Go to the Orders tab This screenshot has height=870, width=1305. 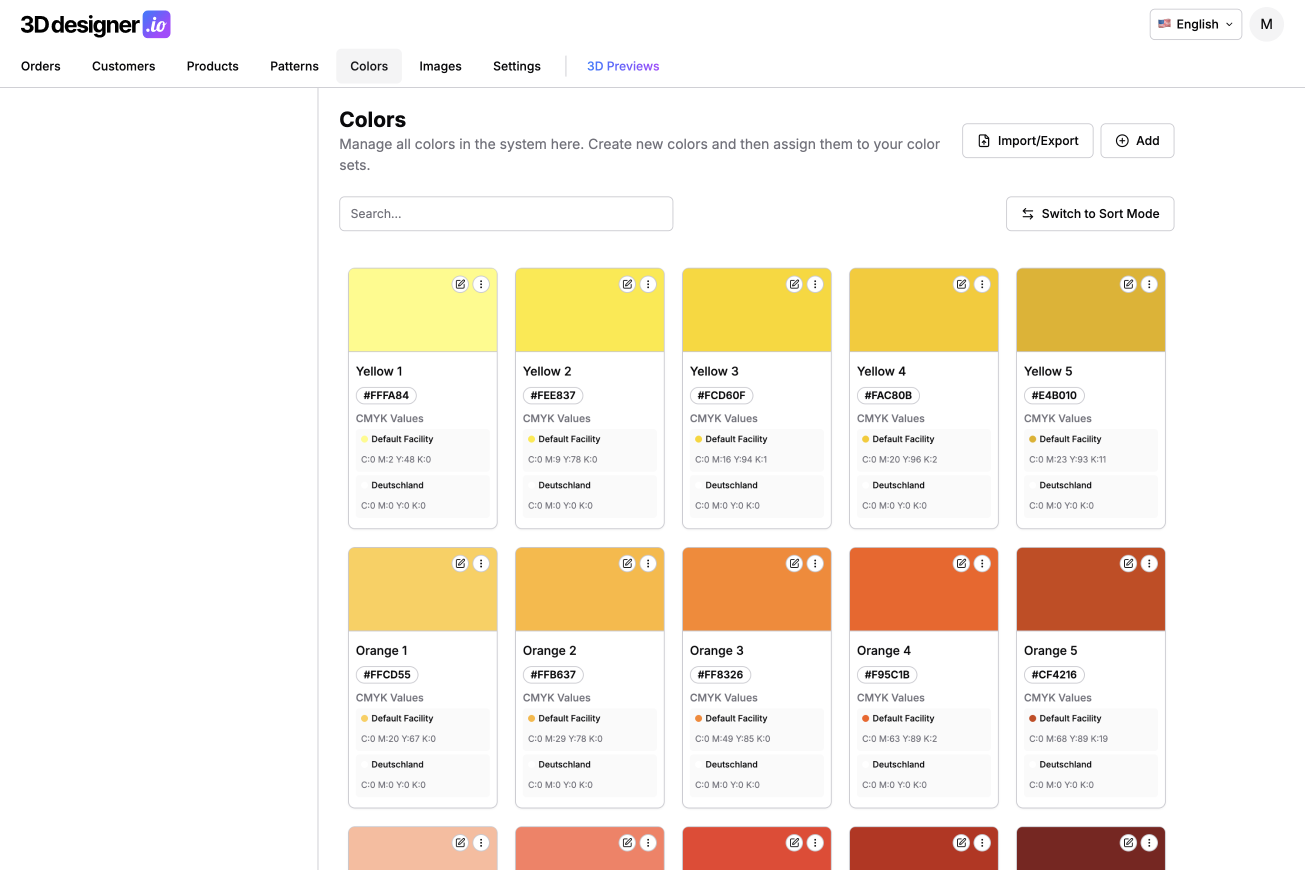[41, 66]
